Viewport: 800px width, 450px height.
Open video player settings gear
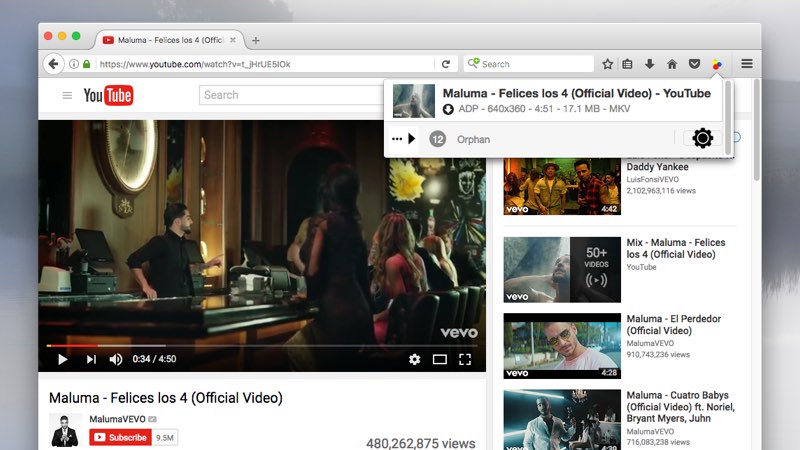point(415,359)
